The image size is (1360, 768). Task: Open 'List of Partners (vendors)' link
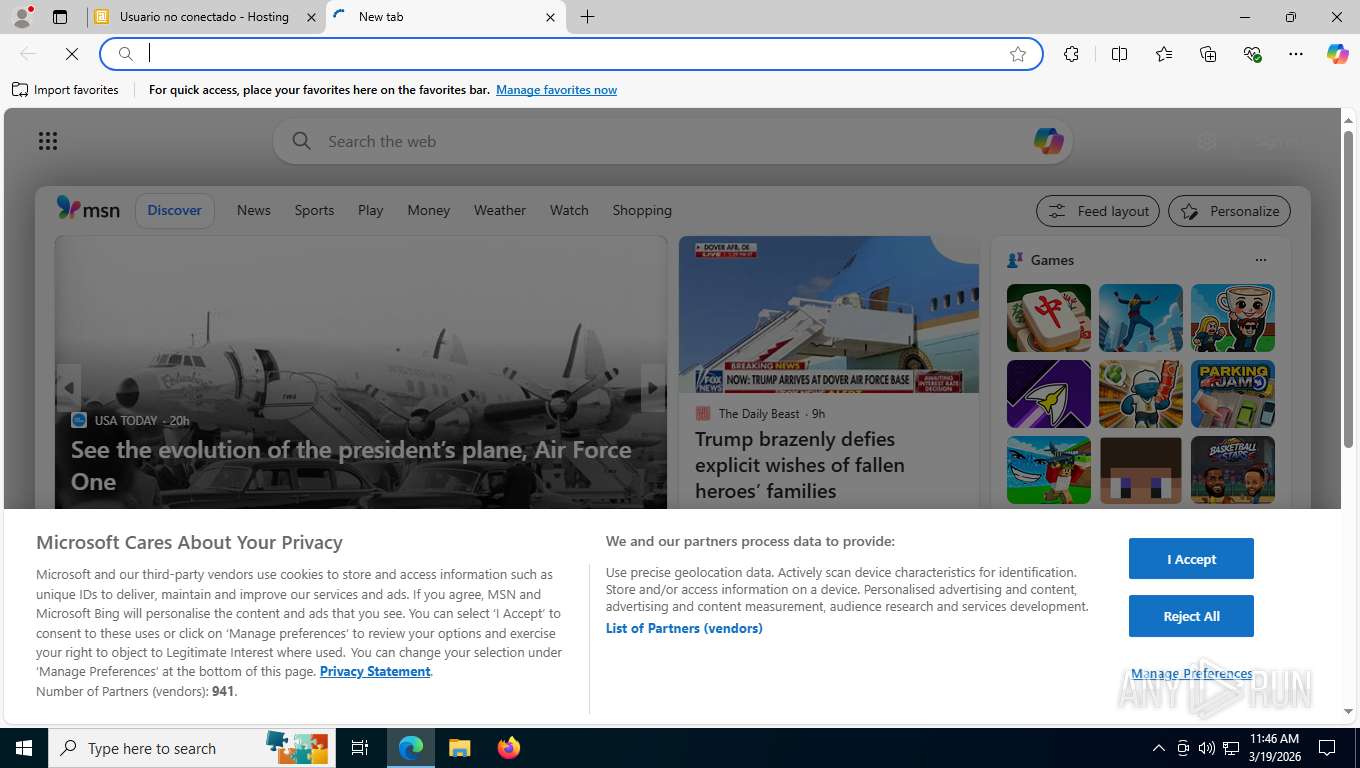684,628
